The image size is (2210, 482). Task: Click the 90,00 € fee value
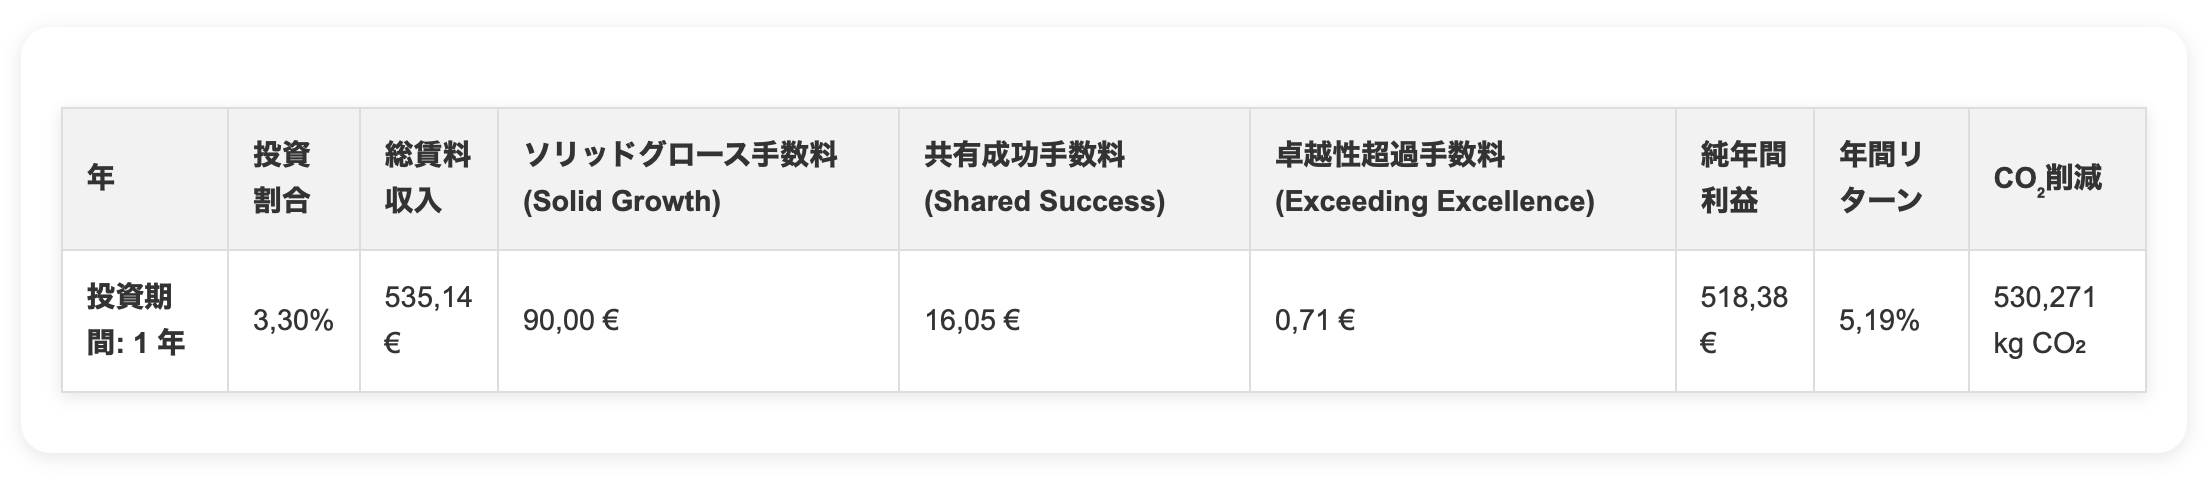571,321
